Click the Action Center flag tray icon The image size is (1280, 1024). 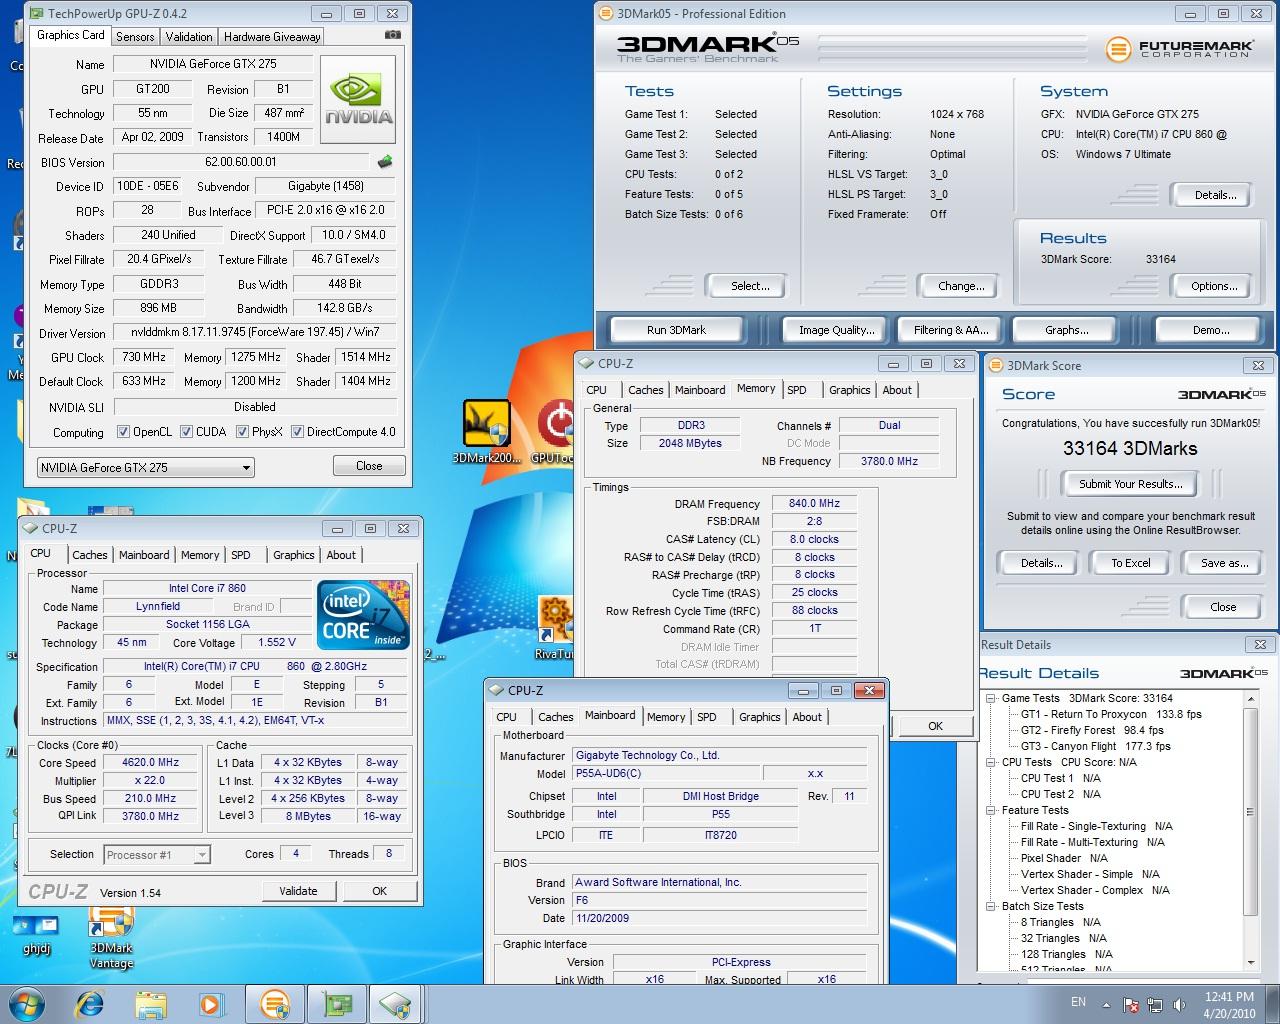click(1131, 1005)
